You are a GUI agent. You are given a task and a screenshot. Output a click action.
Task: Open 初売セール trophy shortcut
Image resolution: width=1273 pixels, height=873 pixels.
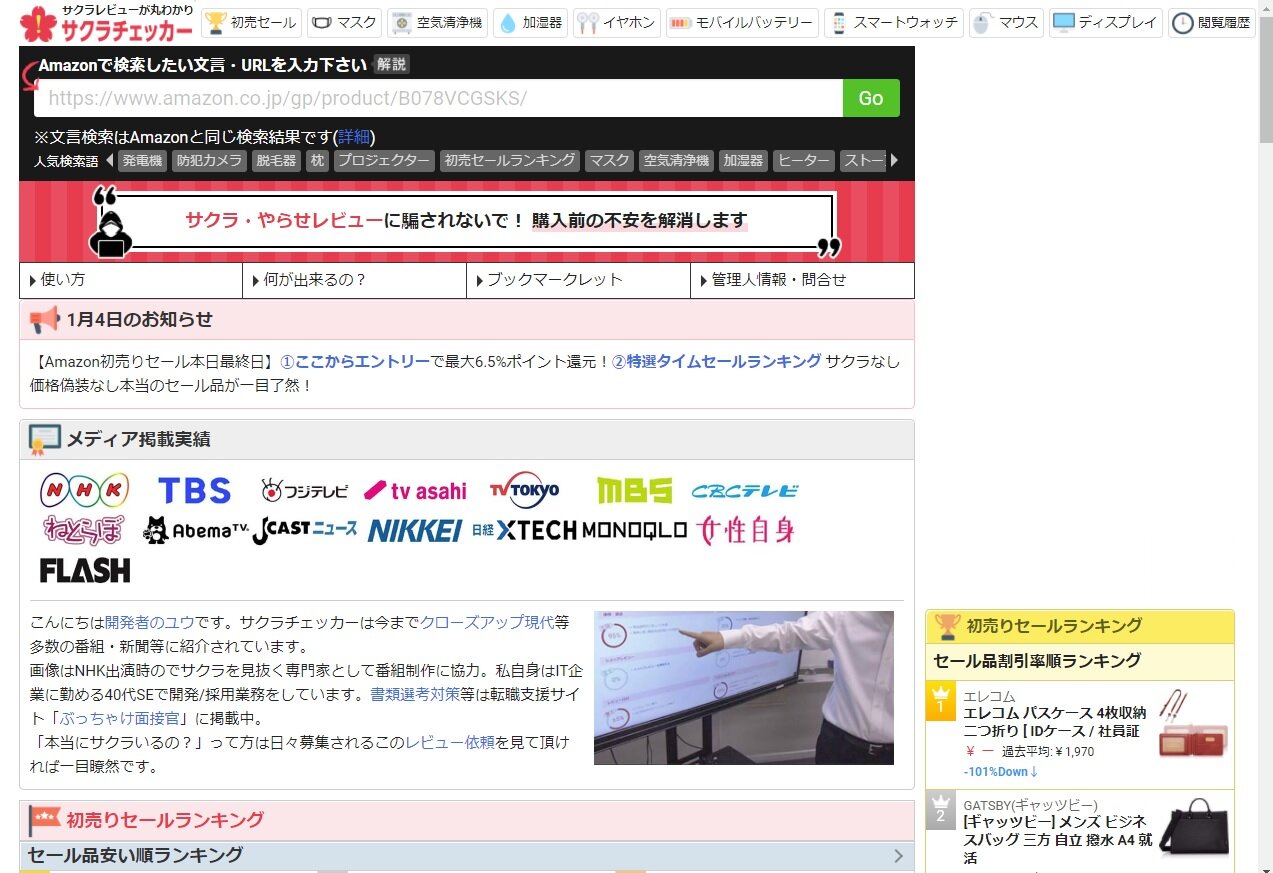point(250,22)
